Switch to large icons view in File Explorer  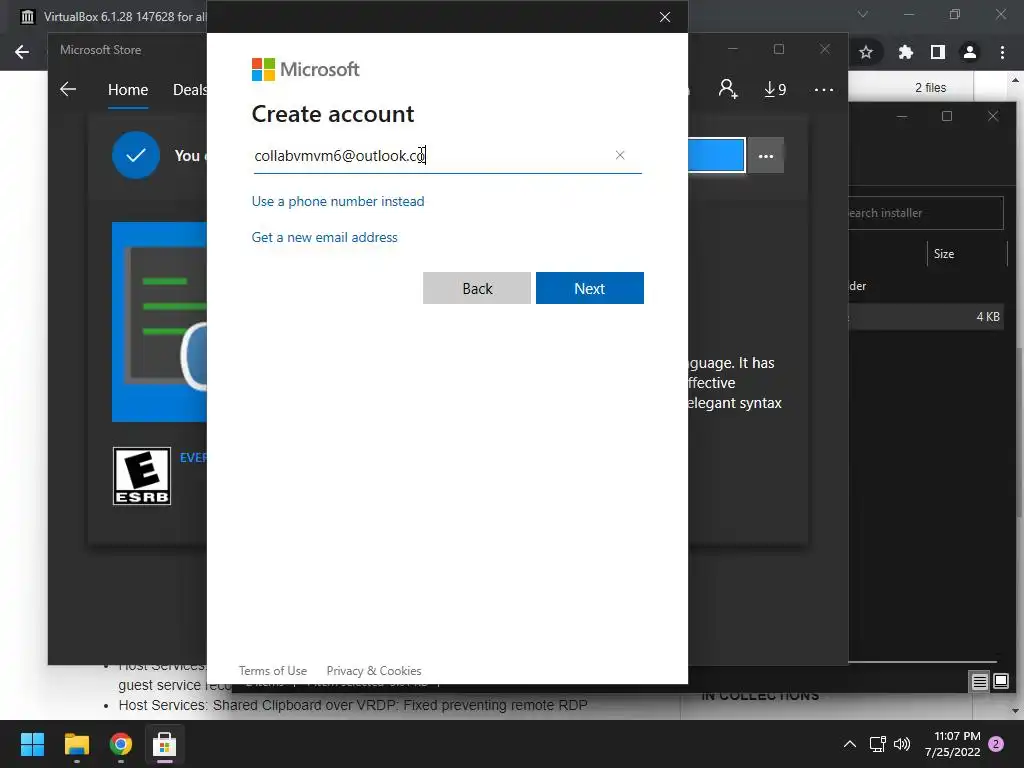pyautogui.click(x=1000, y=682)
